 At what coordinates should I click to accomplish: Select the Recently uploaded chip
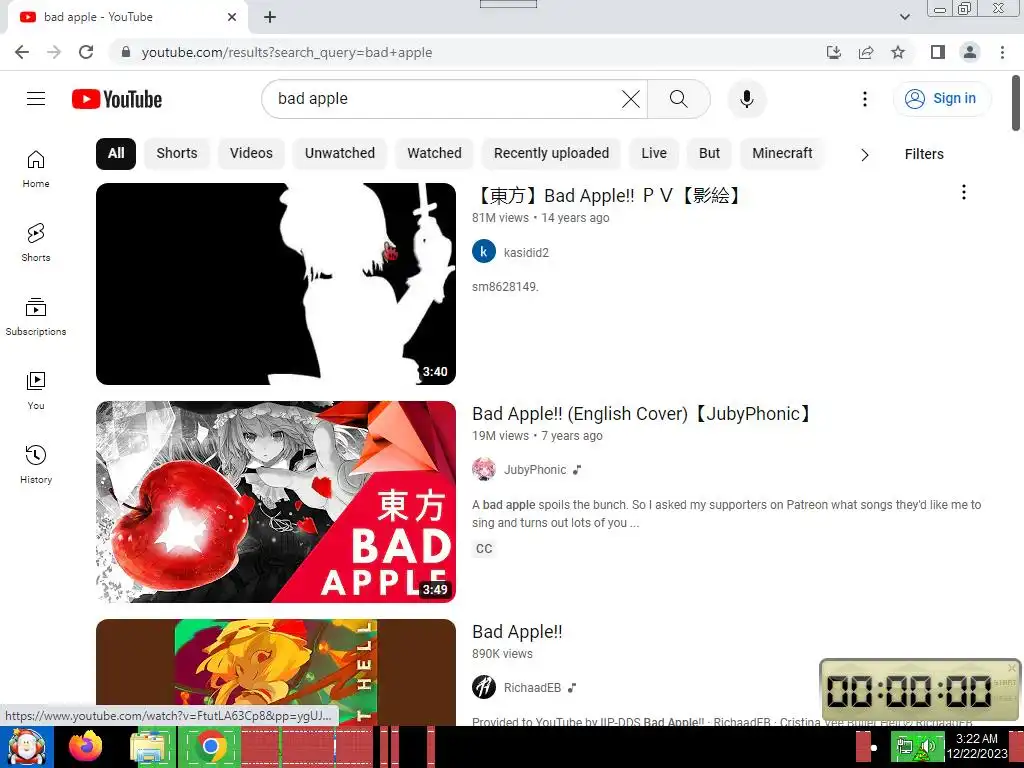(x=551, y=153)
